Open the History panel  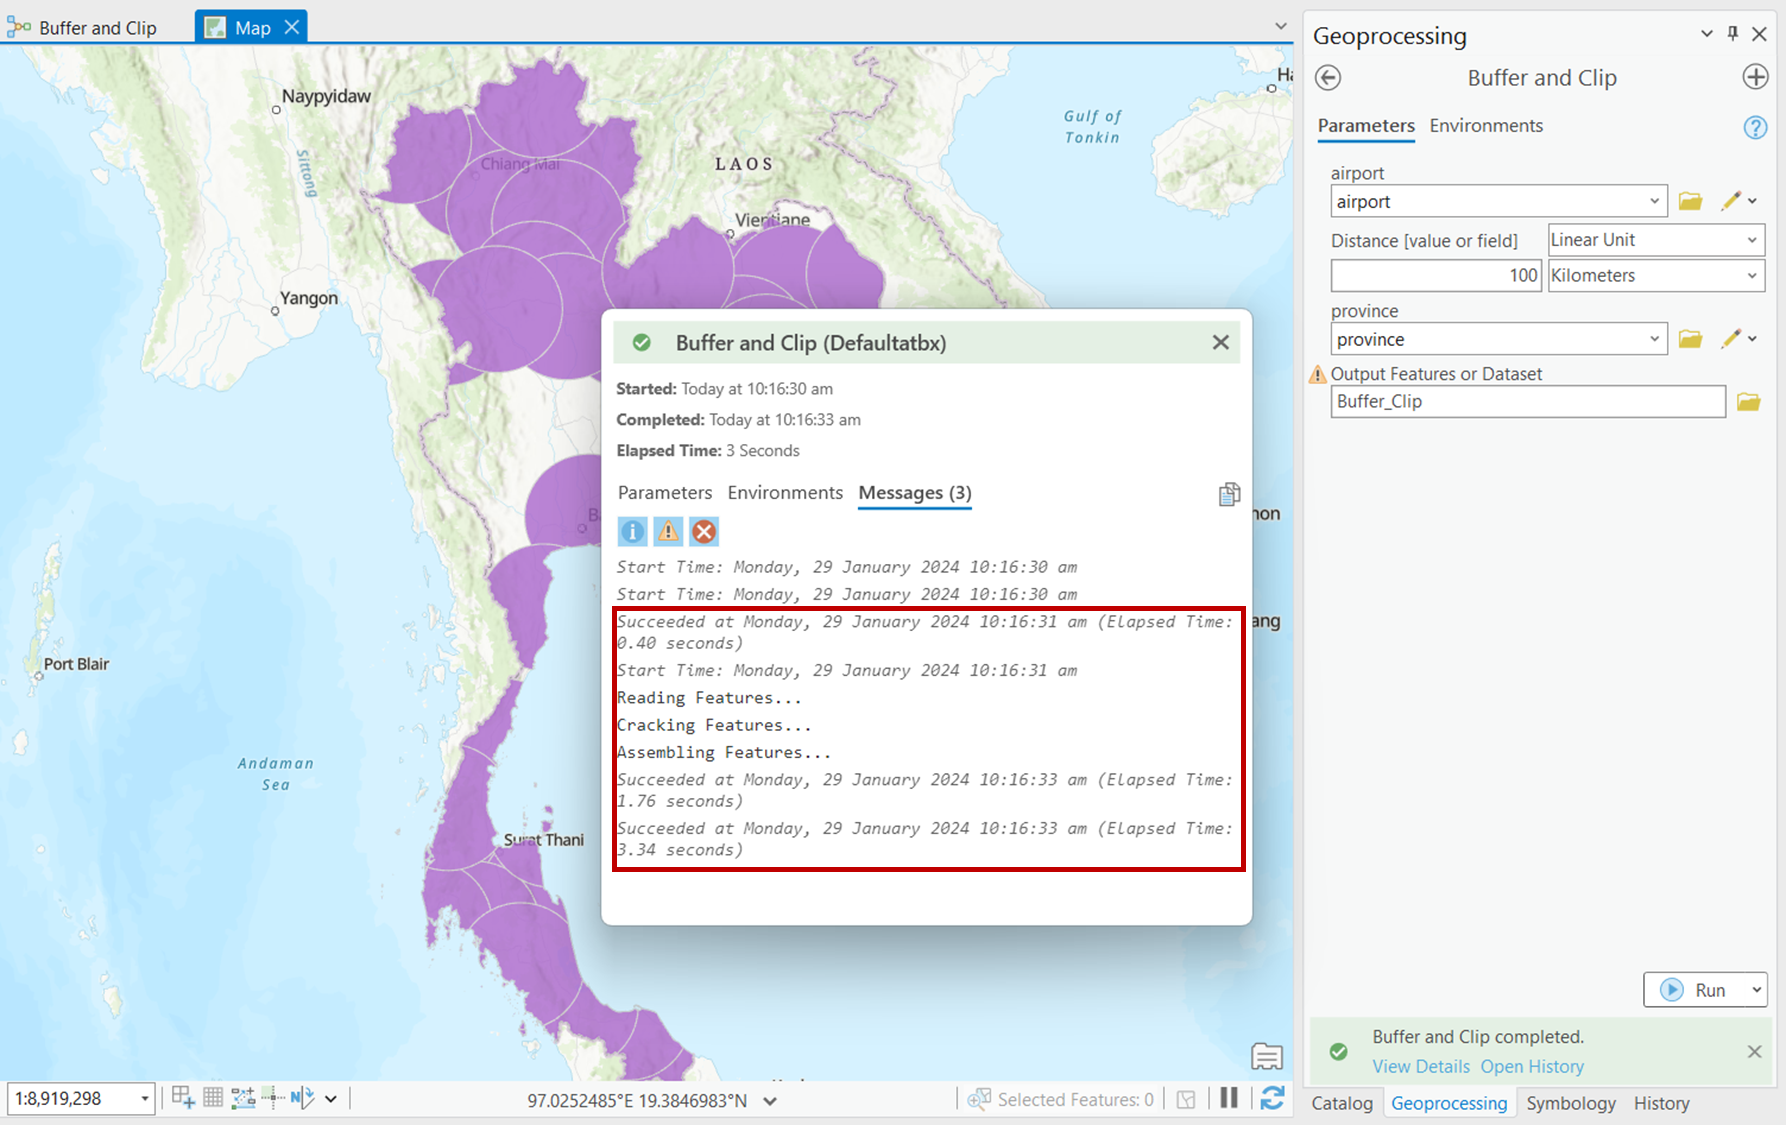[1660, 1103]
